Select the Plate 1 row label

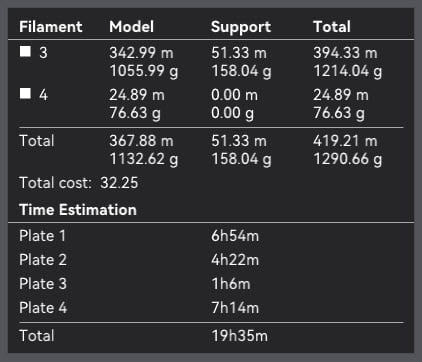42,236
